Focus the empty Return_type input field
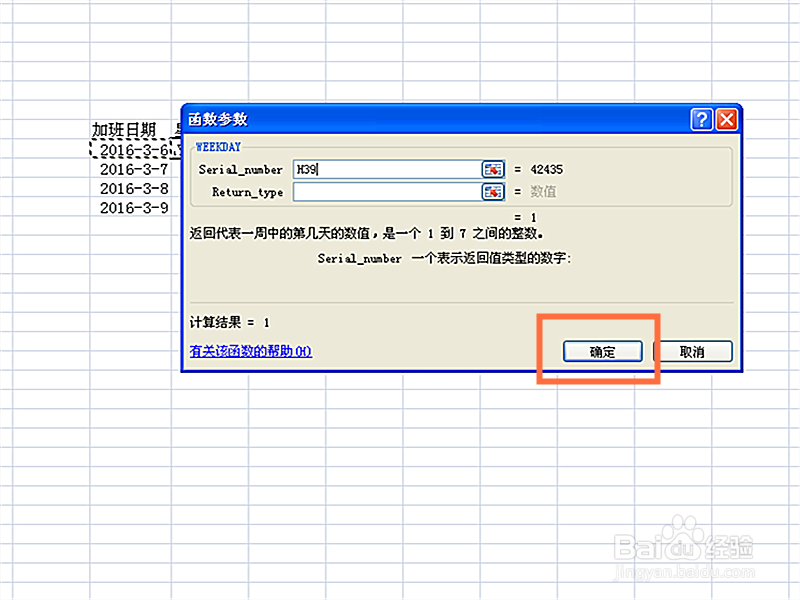This screenshot has height=600, width=800. [x=387, y=192]
